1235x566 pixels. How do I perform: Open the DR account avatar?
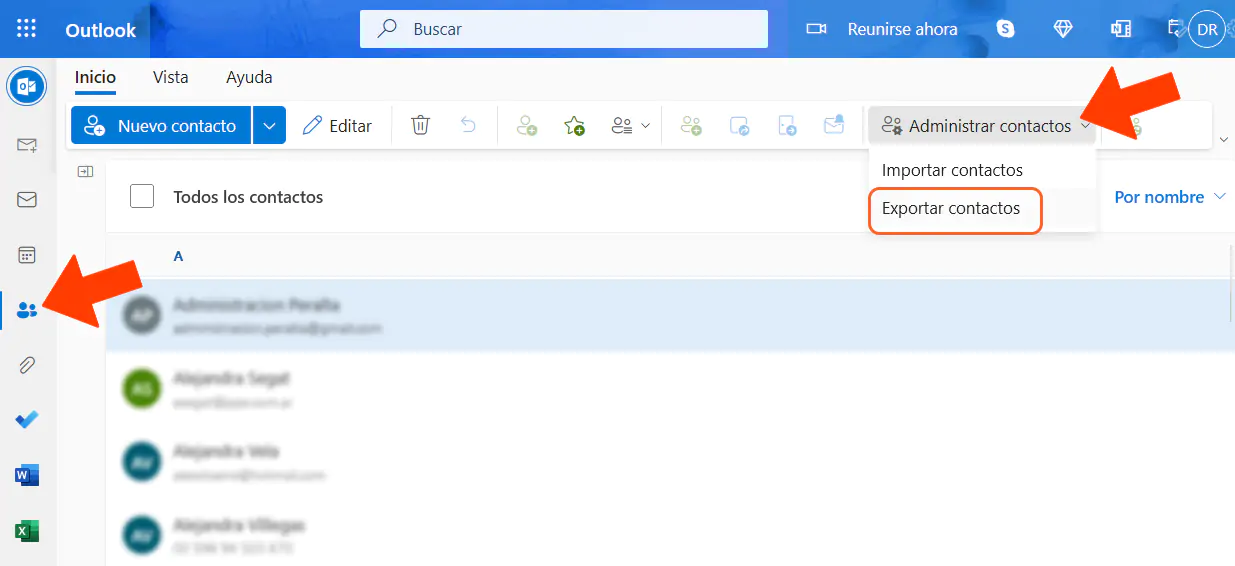(1207, 29)
